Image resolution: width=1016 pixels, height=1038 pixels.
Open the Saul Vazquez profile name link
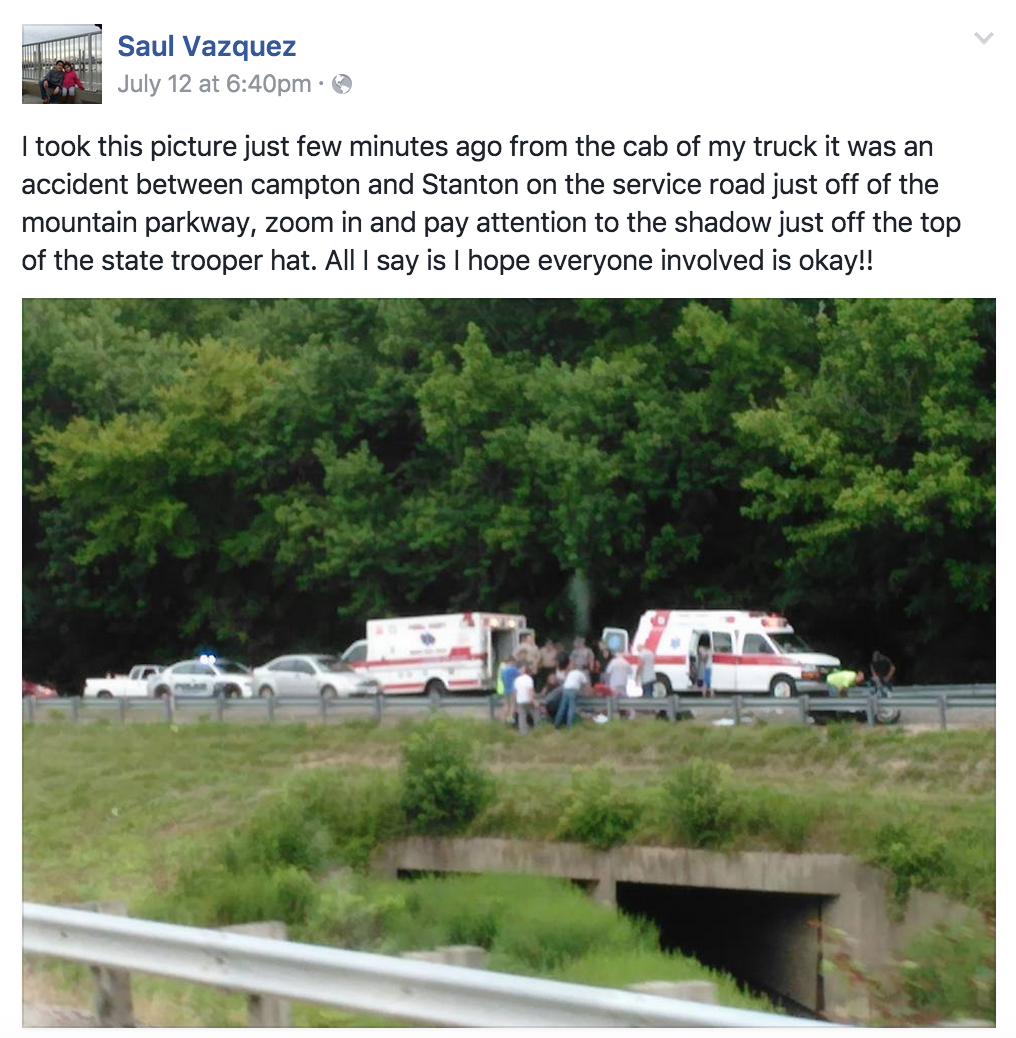point(207,46)
